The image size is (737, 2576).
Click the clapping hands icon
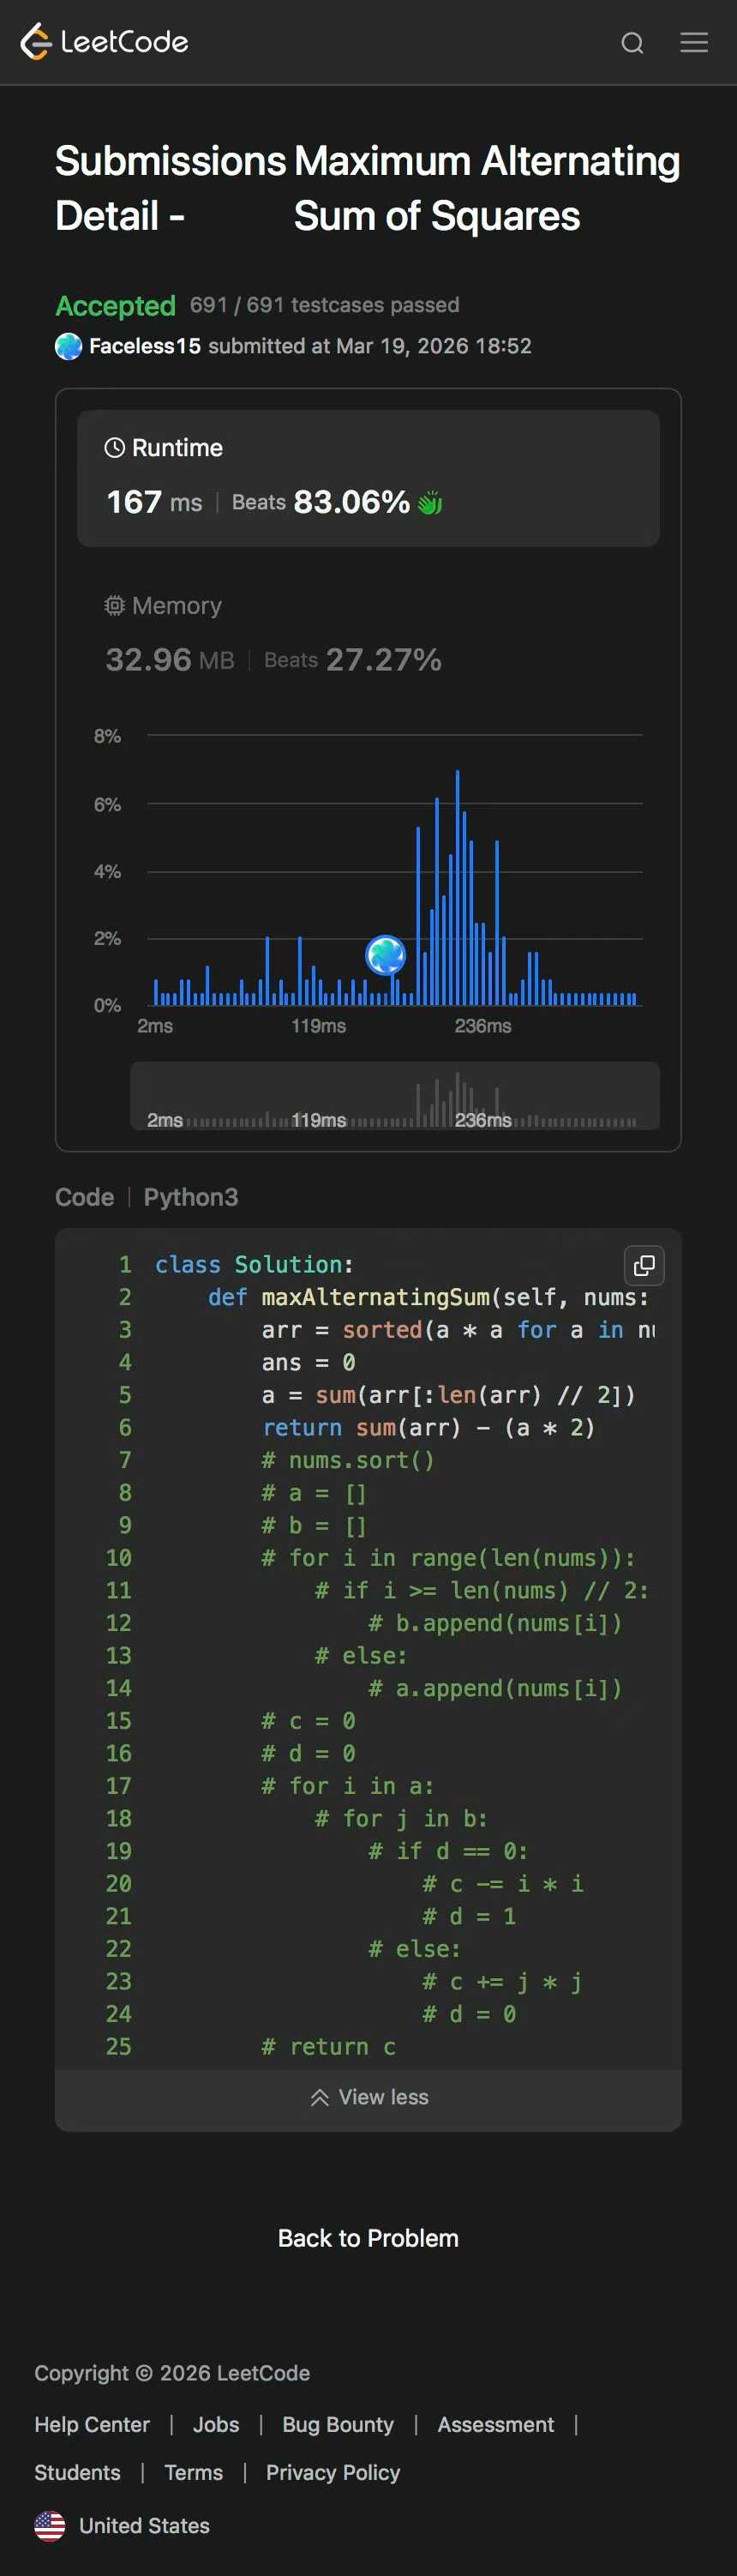pos(430,502)
